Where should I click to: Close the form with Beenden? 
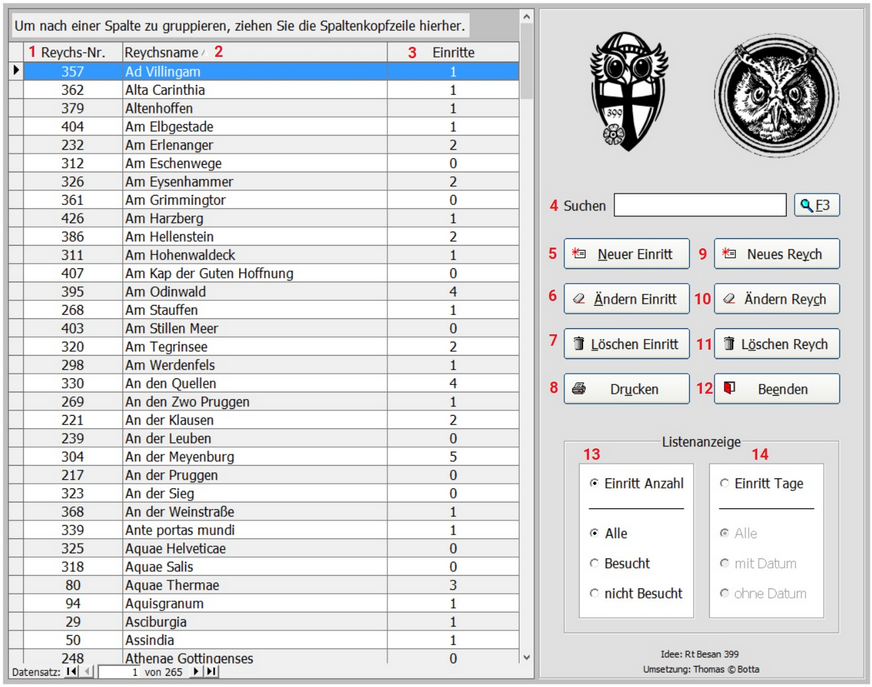coord(777,389)
